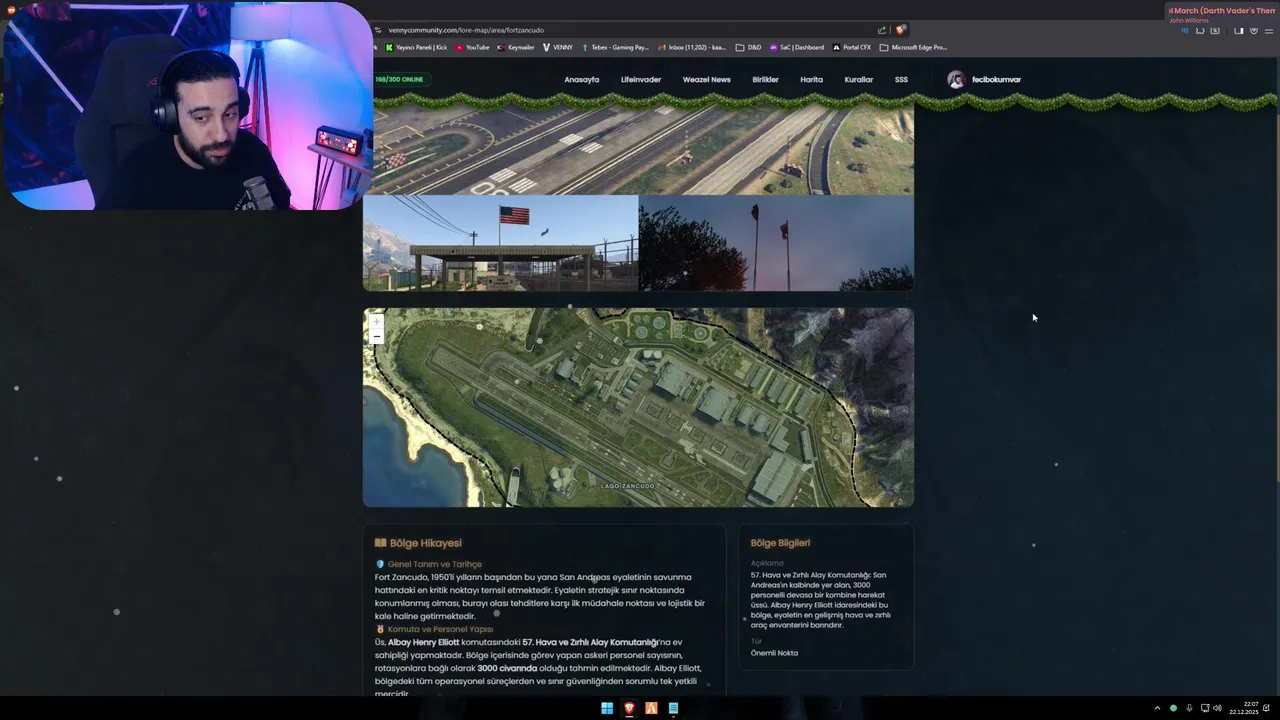Open the Portal CFX bookmark
The width and height of the screenshot is (1280, 720).
(x=851, y=47)
